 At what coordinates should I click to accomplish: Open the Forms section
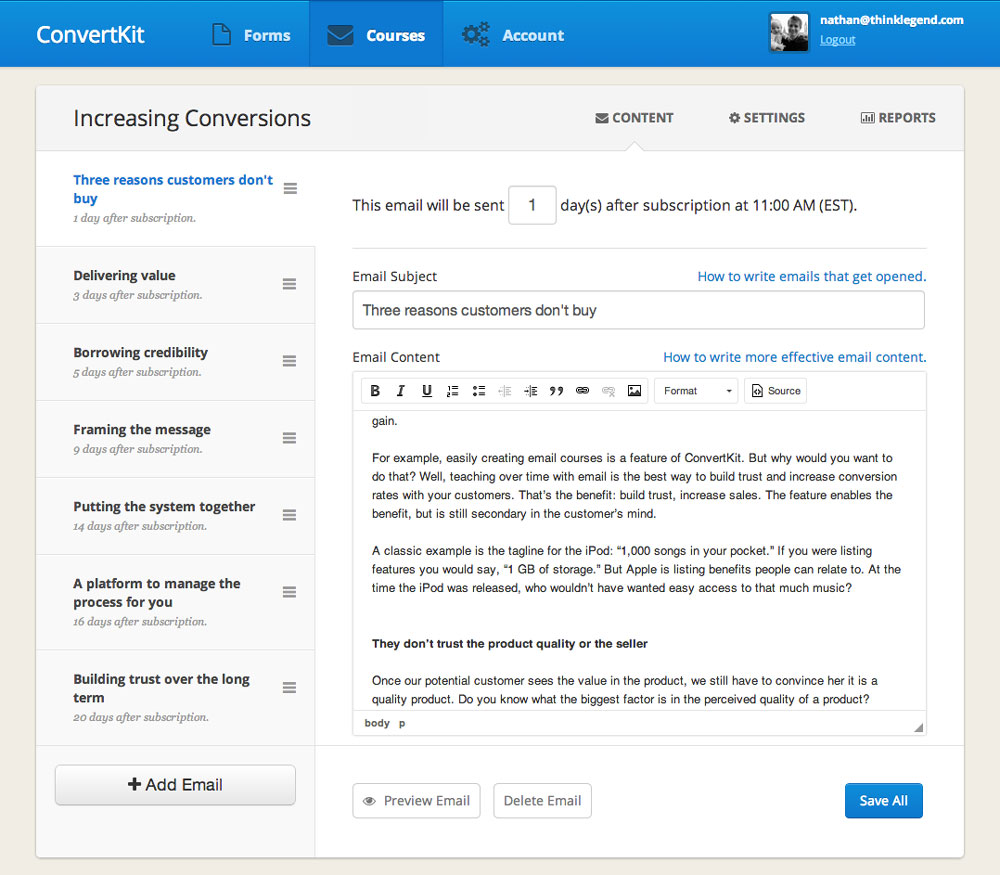pyautogui.click(x=251, y=35)
